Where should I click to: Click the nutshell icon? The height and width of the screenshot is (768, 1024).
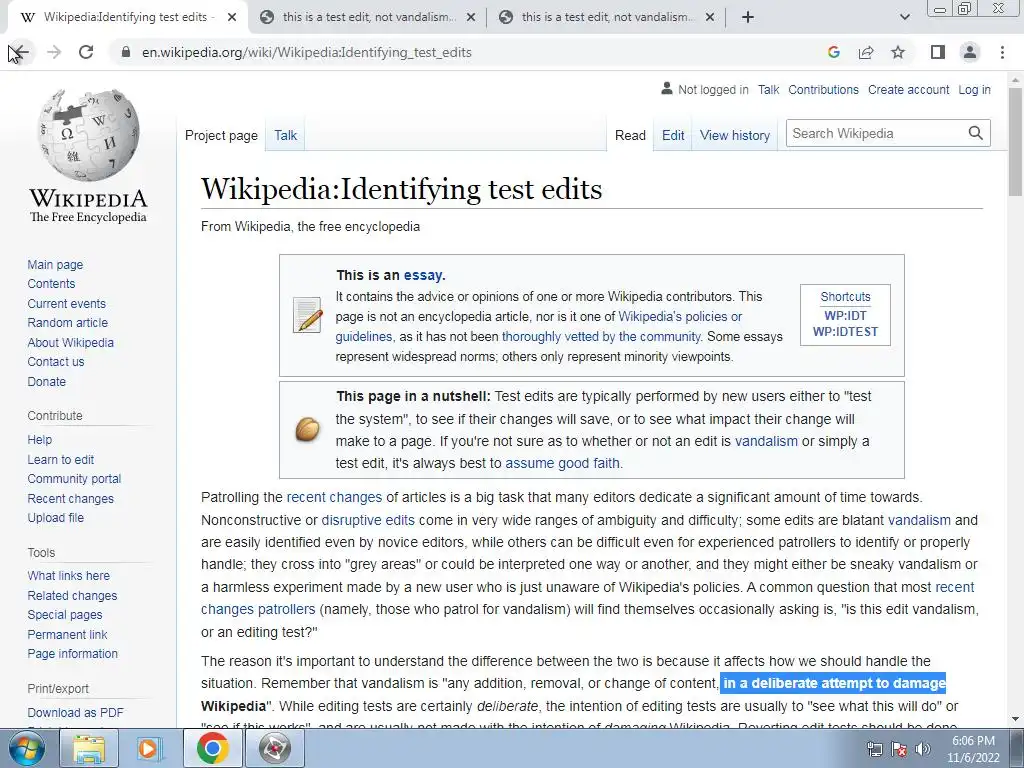pos(307,430)
